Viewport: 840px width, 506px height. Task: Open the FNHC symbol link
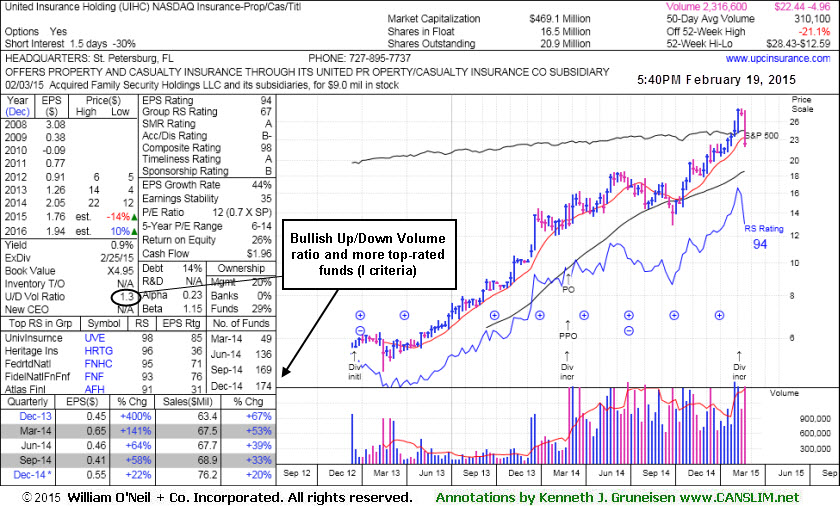(99, 364)
